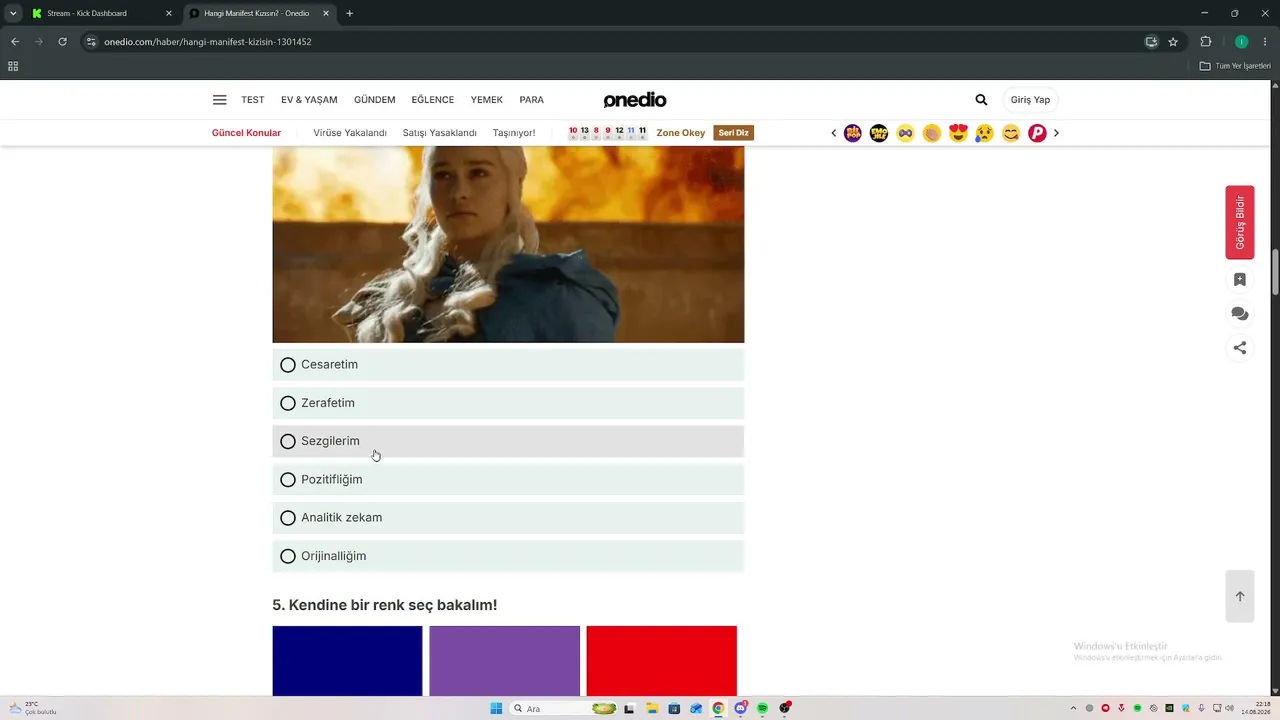The image size is (1280, 720).
Task: Choose the Orijinalliğim answer option
Action: coord(508,556)
